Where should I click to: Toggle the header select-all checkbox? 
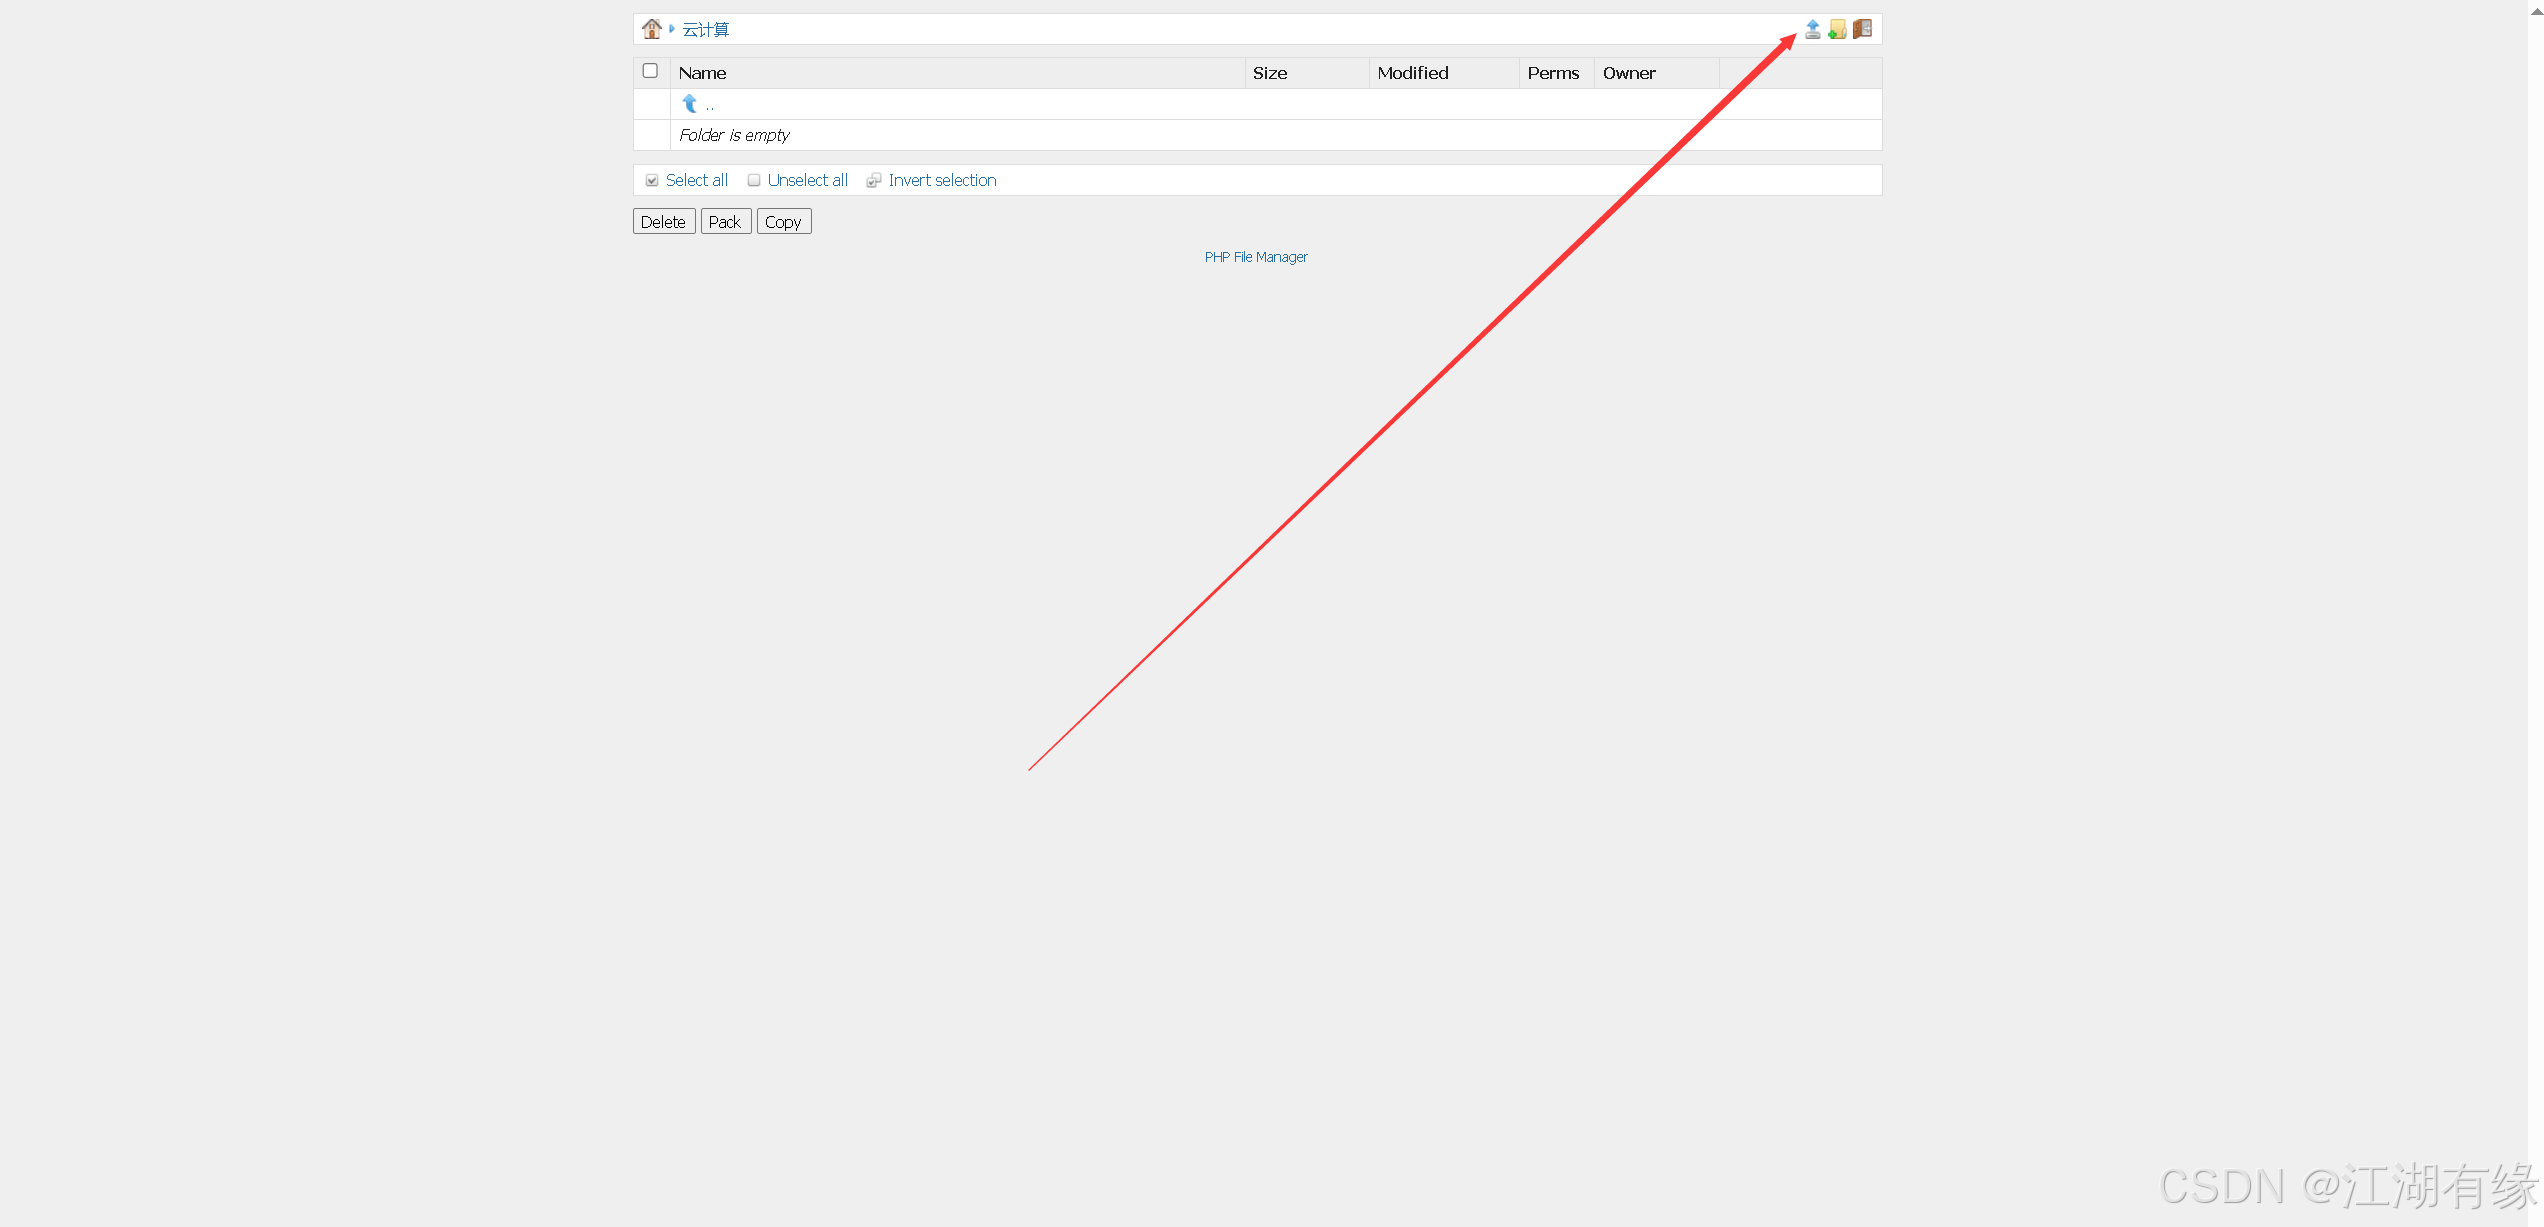coord(650,71)
